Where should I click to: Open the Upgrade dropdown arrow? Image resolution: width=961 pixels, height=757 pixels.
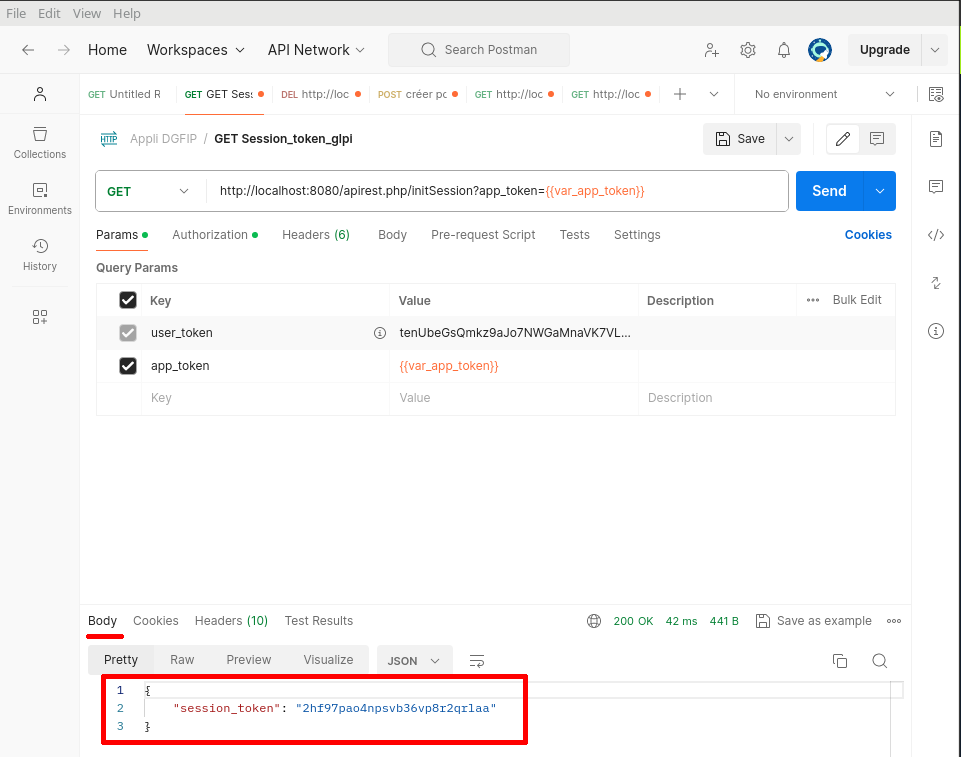pos(935,50)
